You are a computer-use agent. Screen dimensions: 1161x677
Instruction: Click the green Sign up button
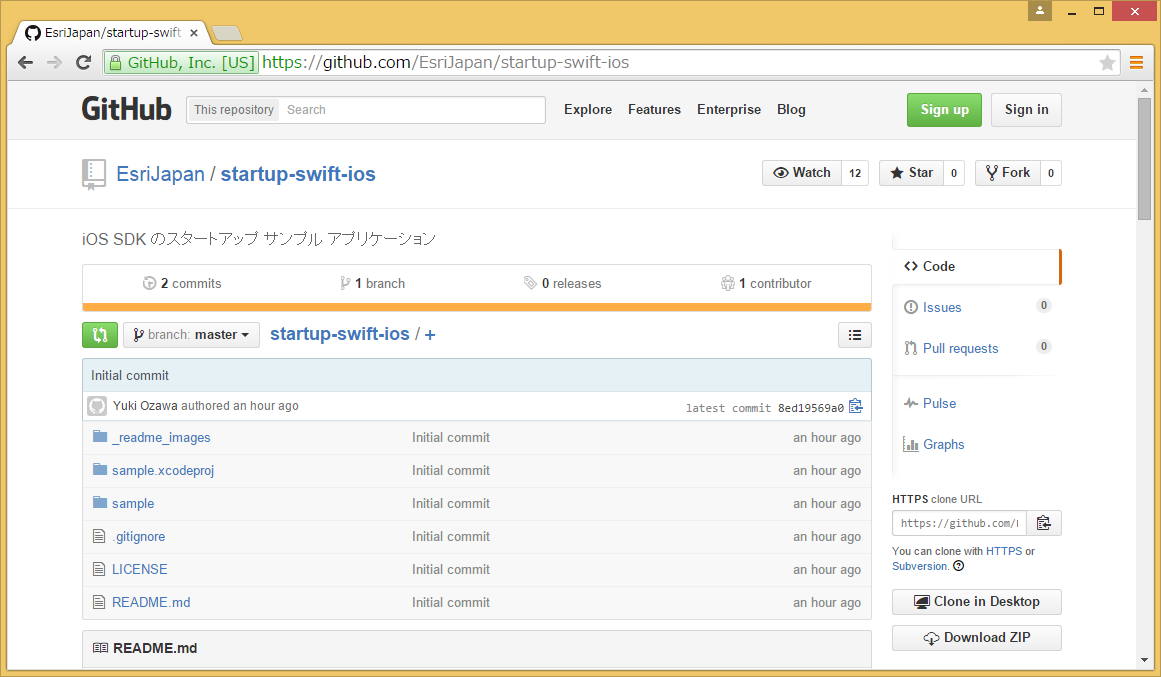(x=944, y=110)
